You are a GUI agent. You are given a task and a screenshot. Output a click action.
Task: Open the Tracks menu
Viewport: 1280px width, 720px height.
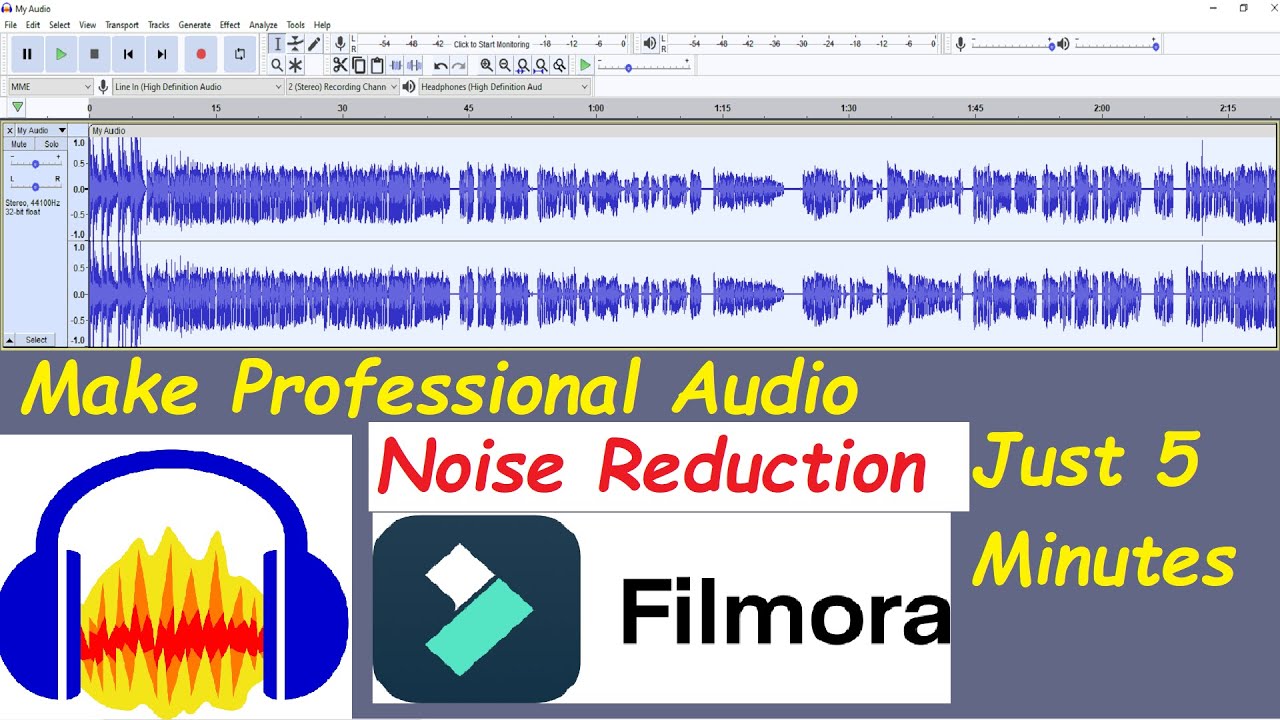159,25
